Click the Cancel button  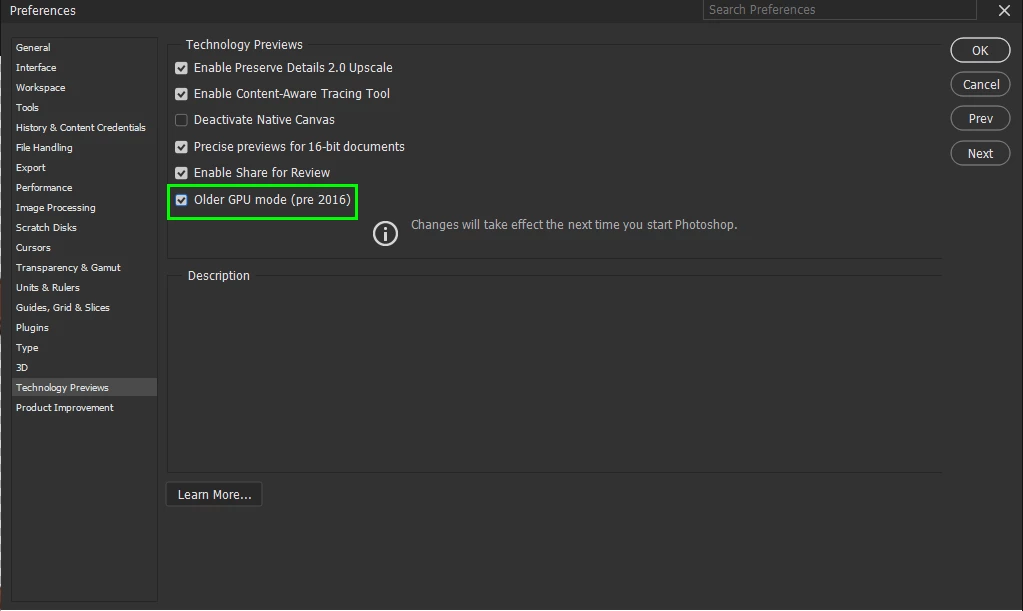[980, 84]
